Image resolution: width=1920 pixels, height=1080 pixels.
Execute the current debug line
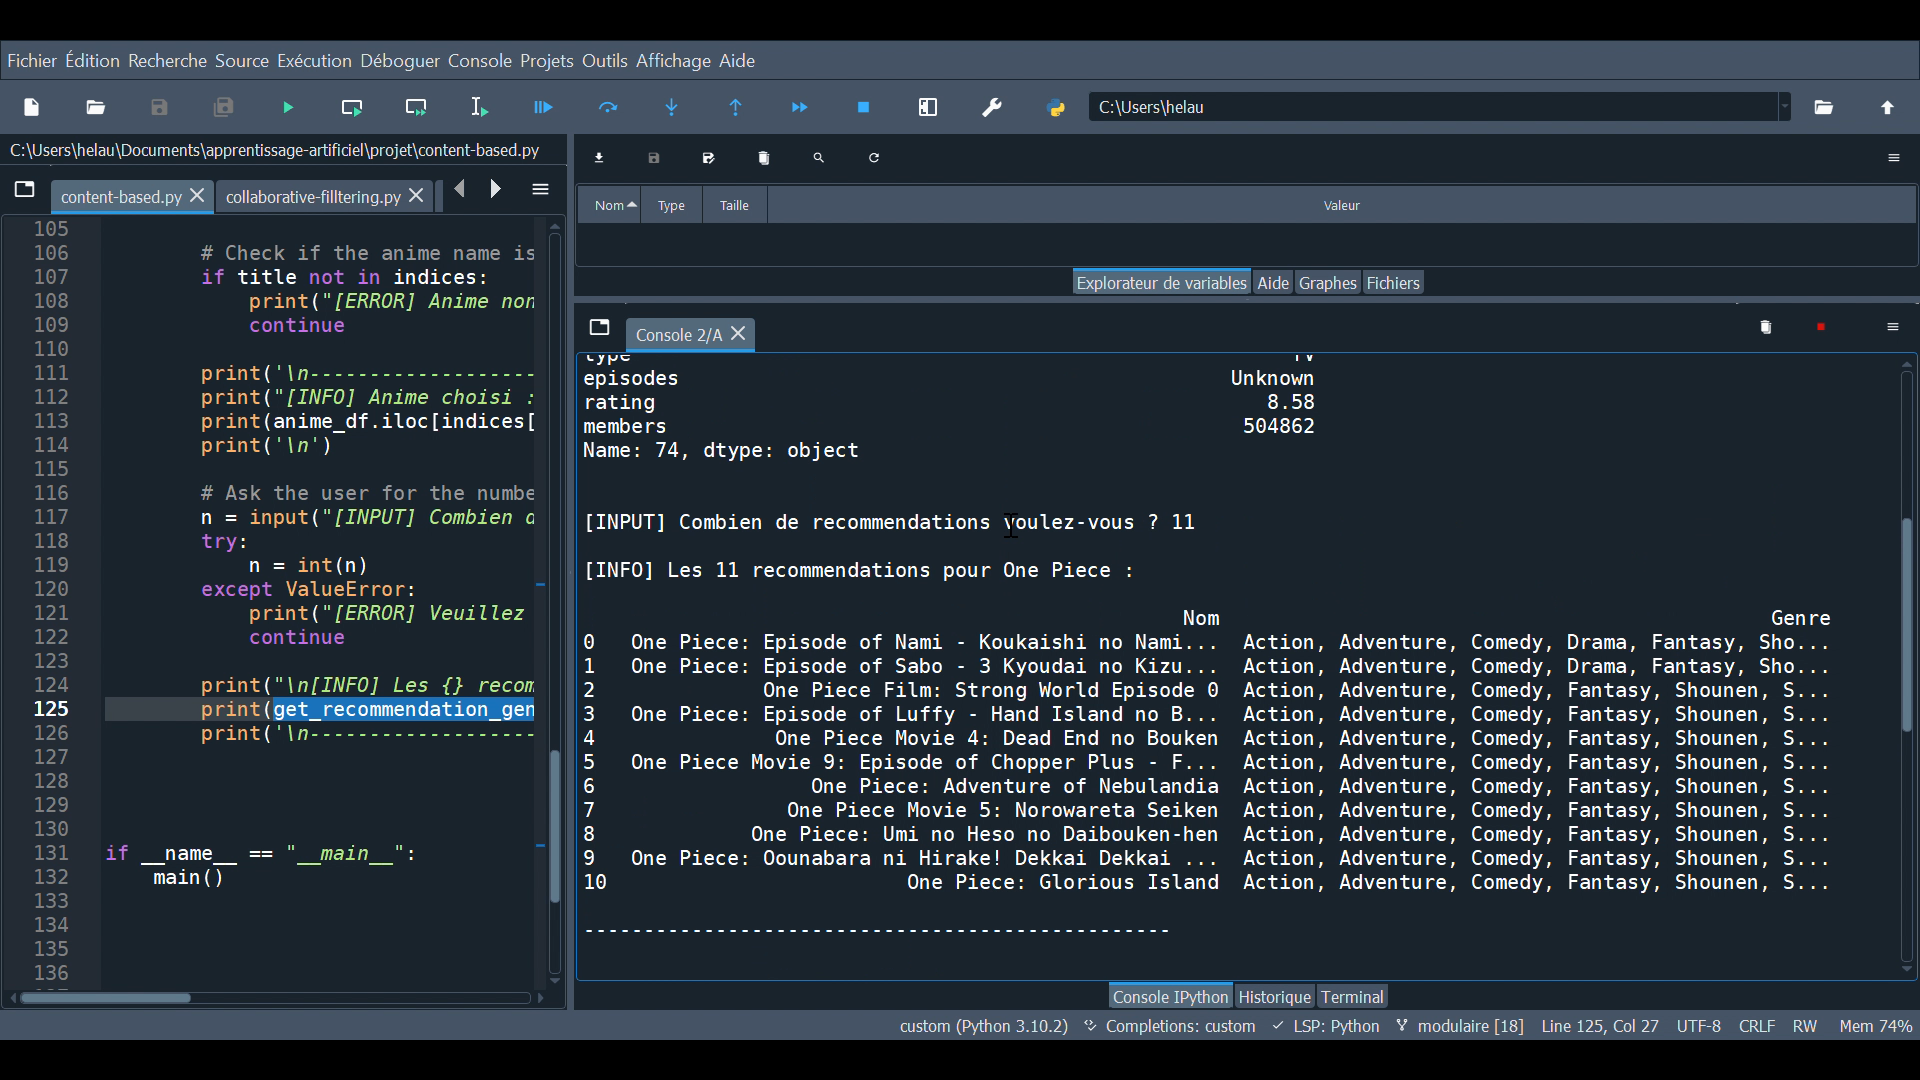coord(608,107)
